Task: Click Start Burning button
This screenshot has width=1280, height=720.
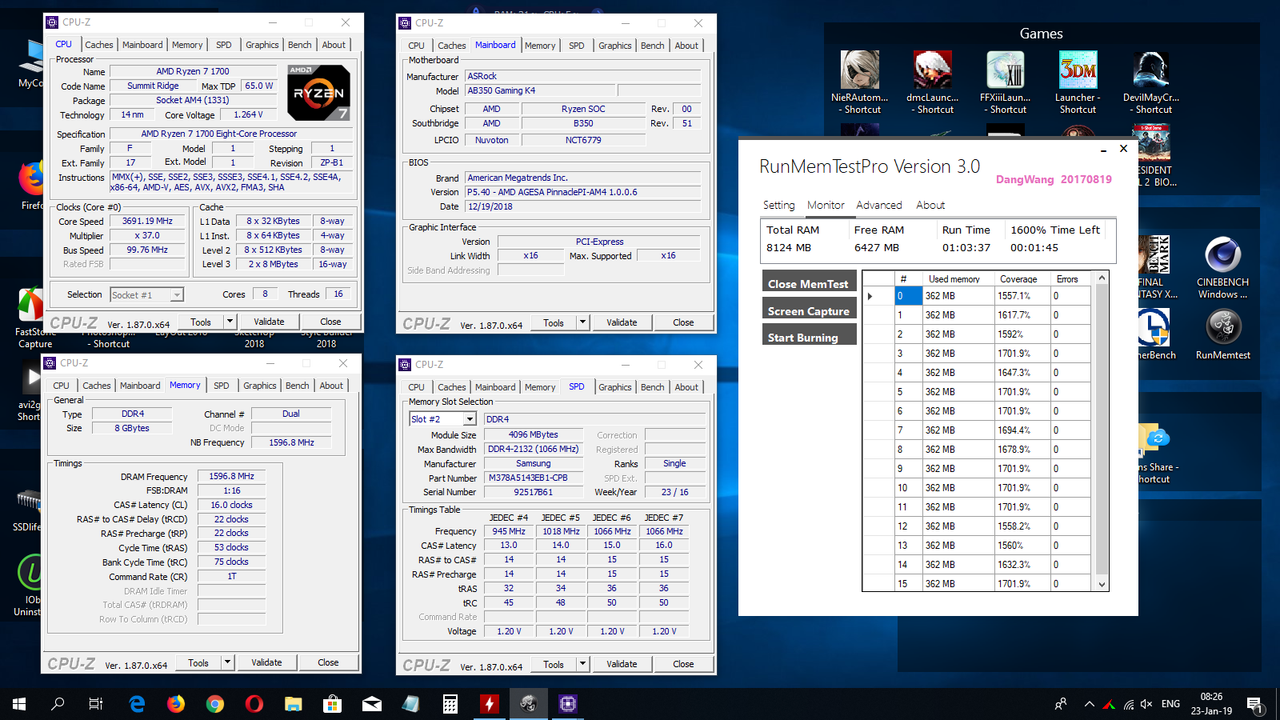Action: 809,337
